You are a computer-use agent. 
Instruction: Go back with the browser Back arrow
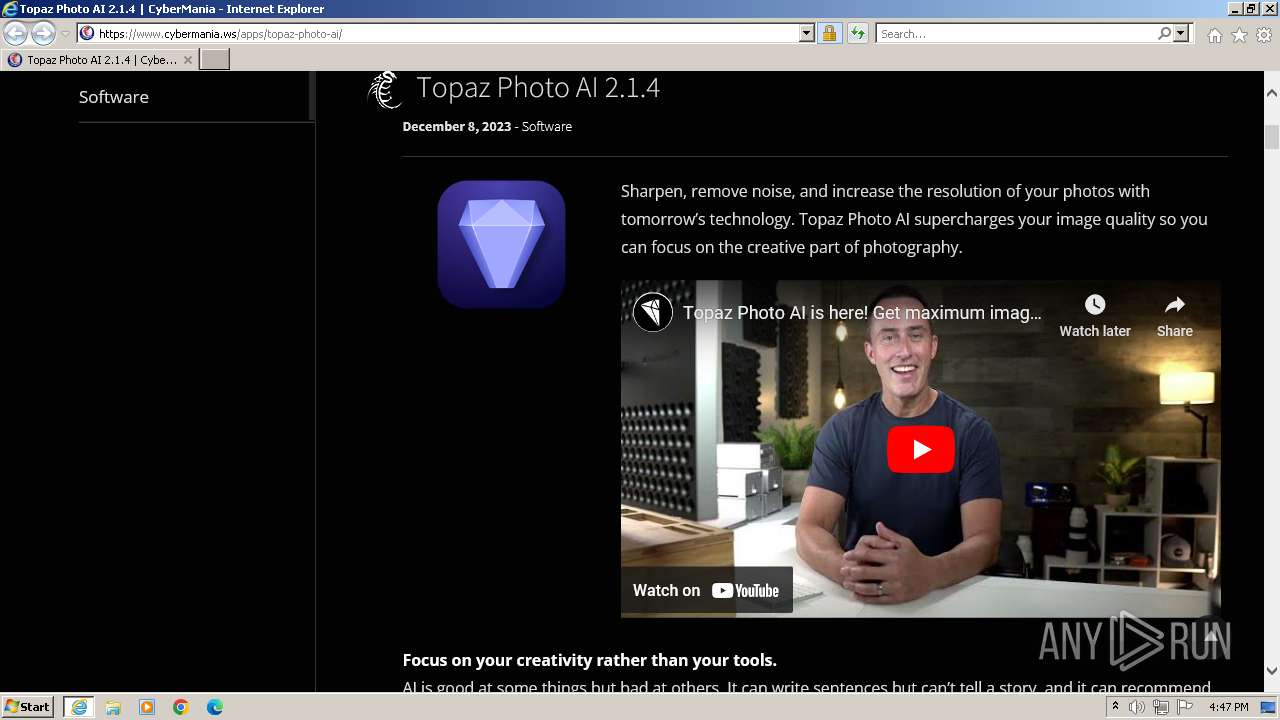[16, 34]
